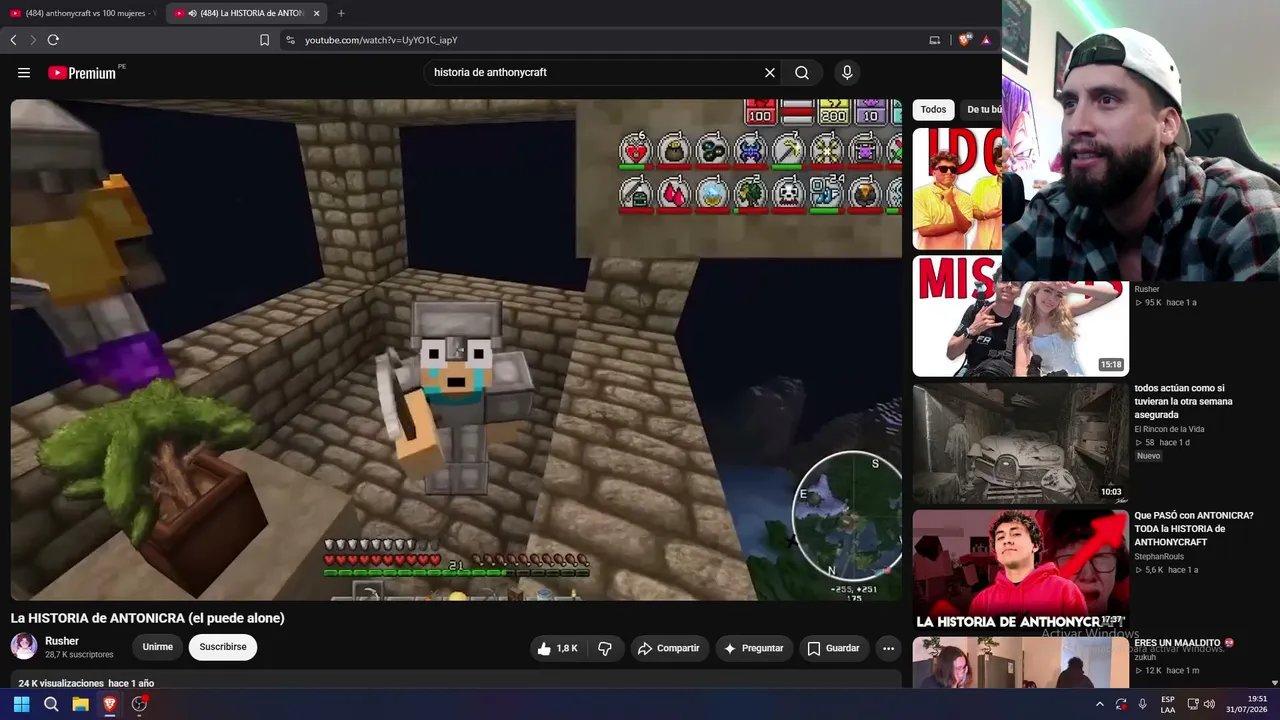Viewport: 1280px width, 720px height.
Task: Open Windows taskbar search
Action: click(x=51, y=704)
